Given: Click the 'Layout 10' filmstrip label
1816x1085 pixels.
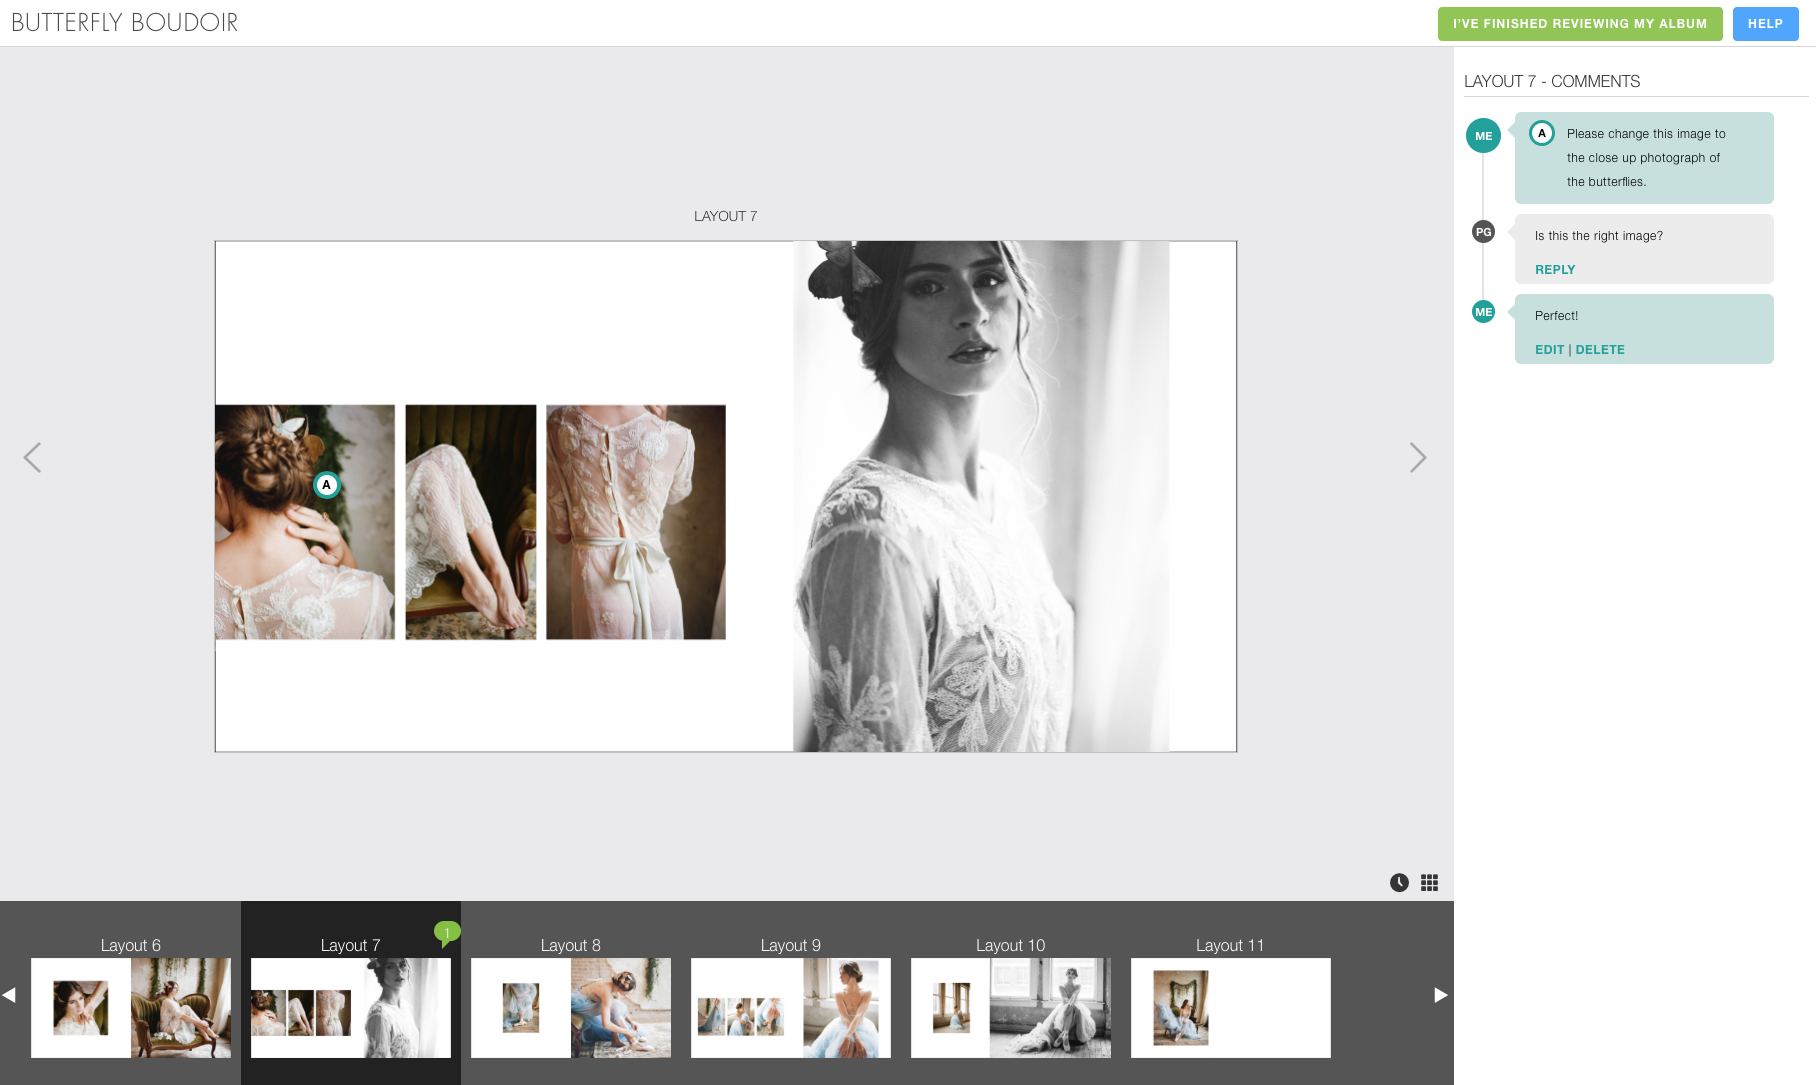Looking at the screenshot, I should pyautogui.click(x=1011, y=945).
